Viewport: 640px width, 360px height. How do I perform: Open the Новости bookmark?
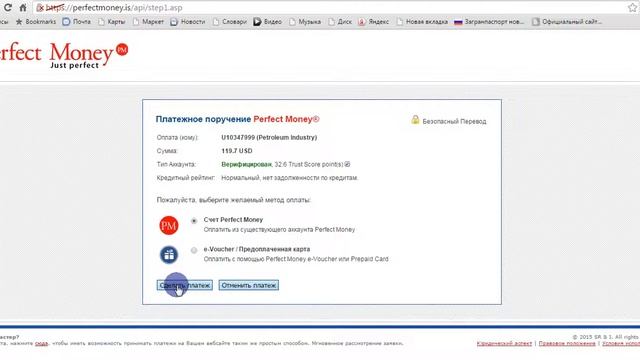click(188, 22)
